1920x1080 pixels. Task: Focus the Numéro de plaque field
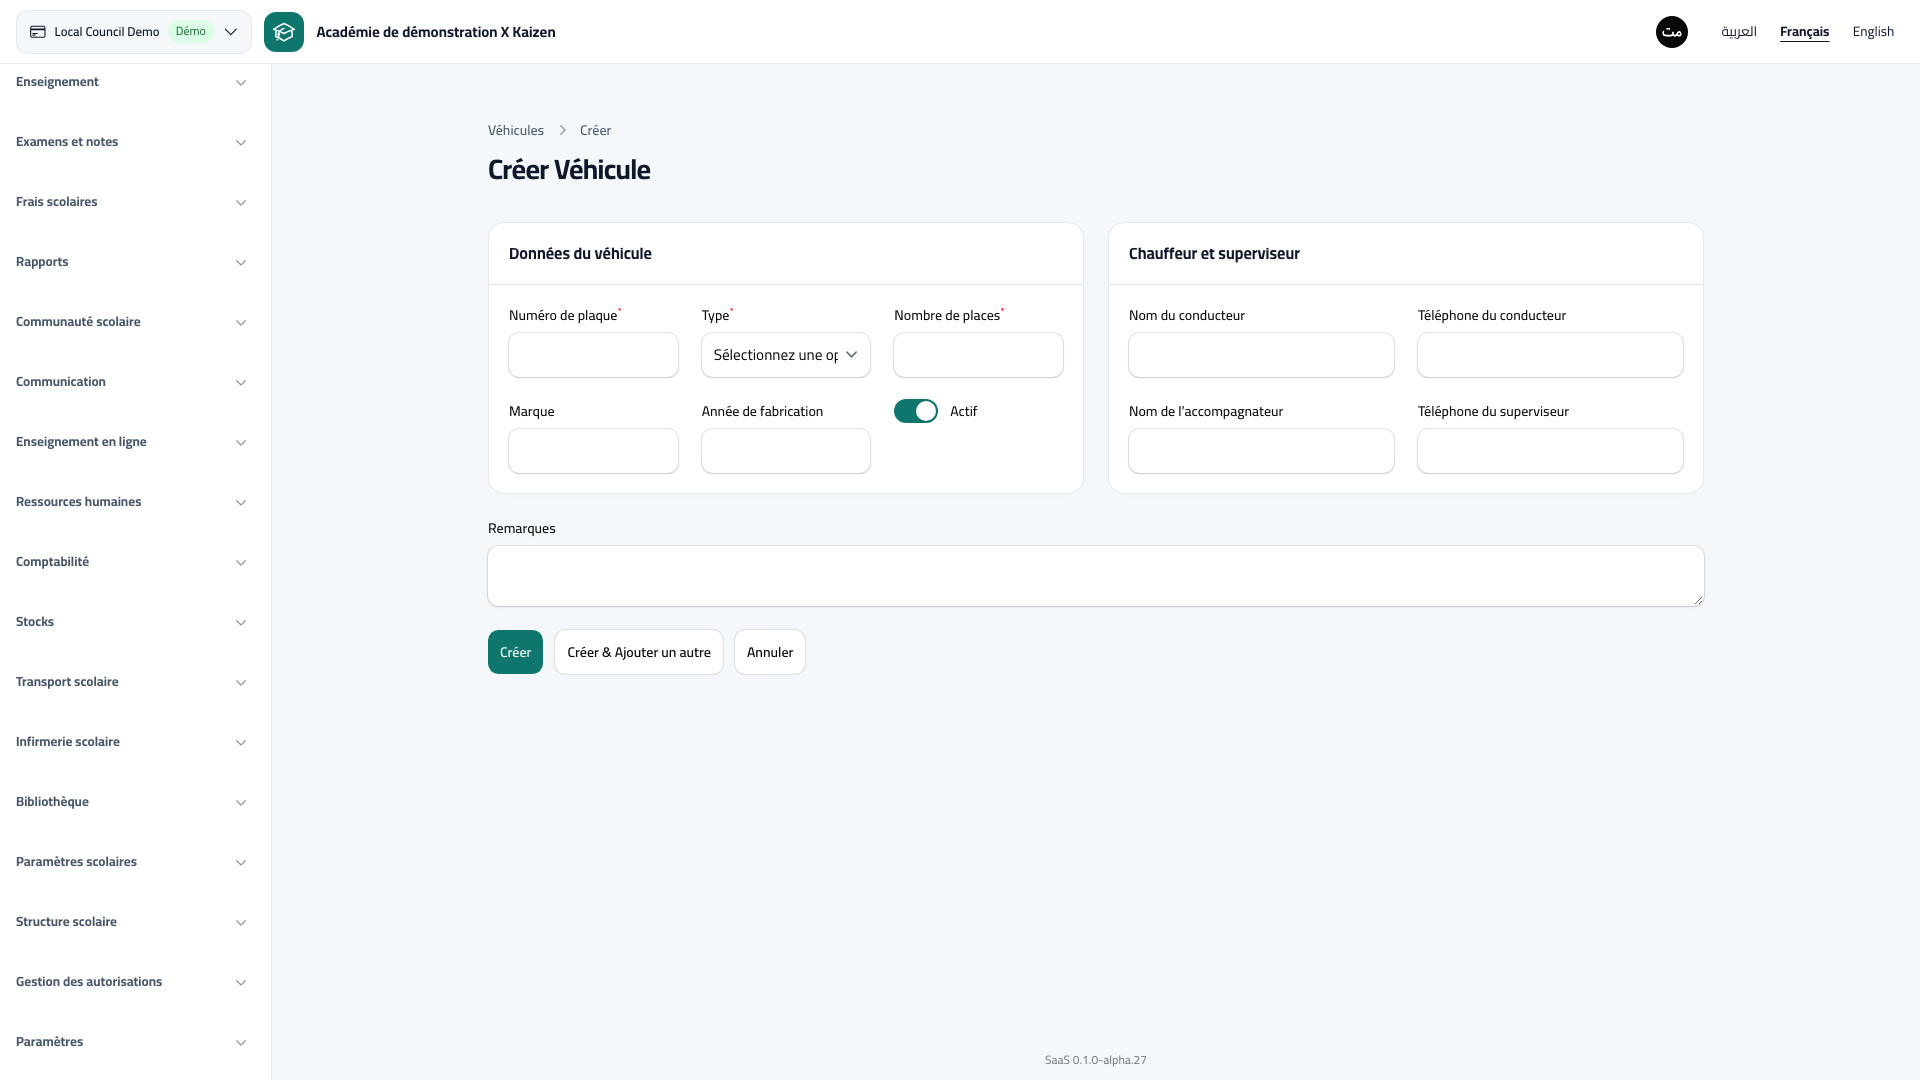pyautogui.click(x=594, y=355)
